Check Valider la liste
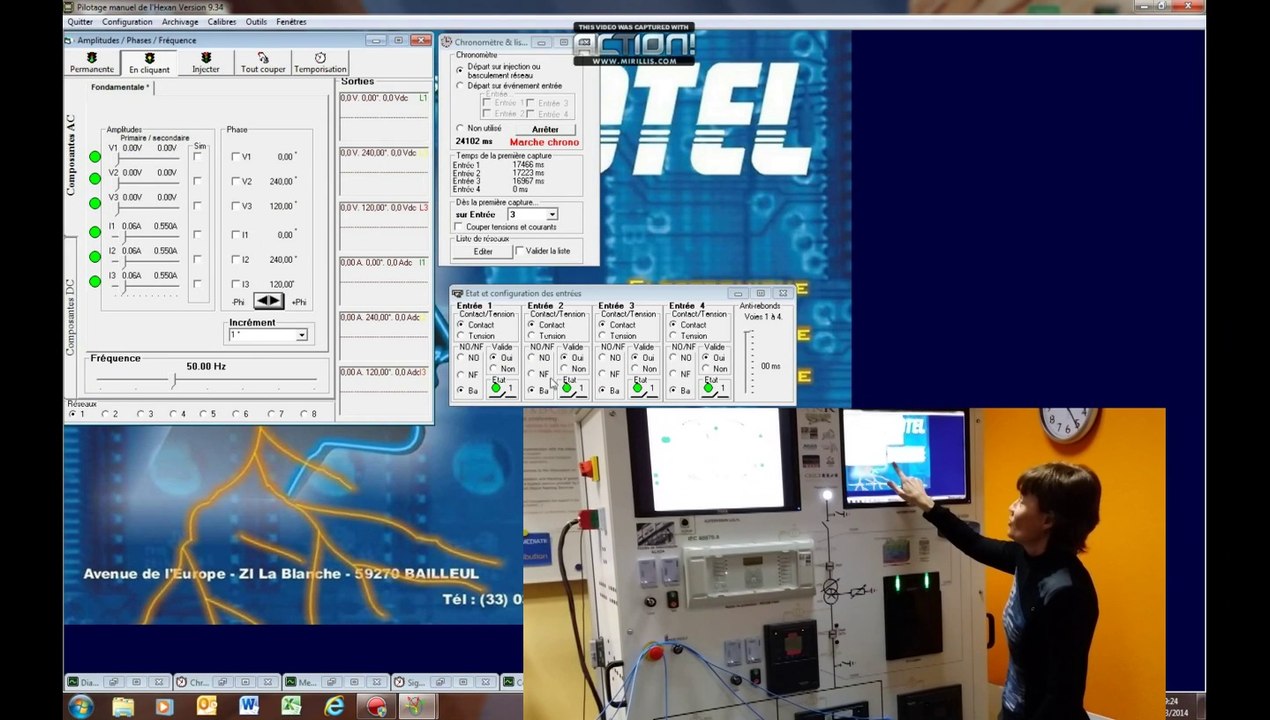Screen dimensions: 1270x720 [519, 251]
